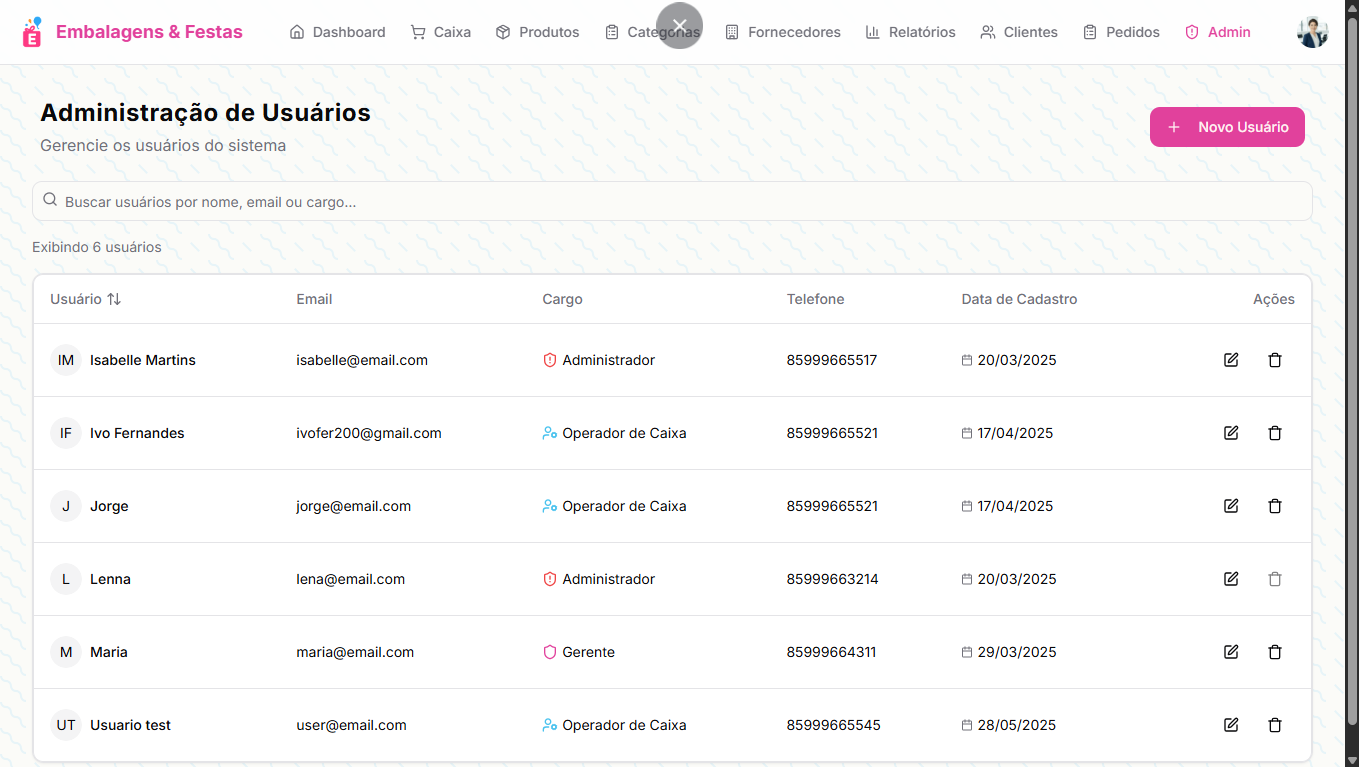Open profile avatar in top right
Viewport: 1359px width, 767px height.
pyautogui.click(x=1312, y=32)
